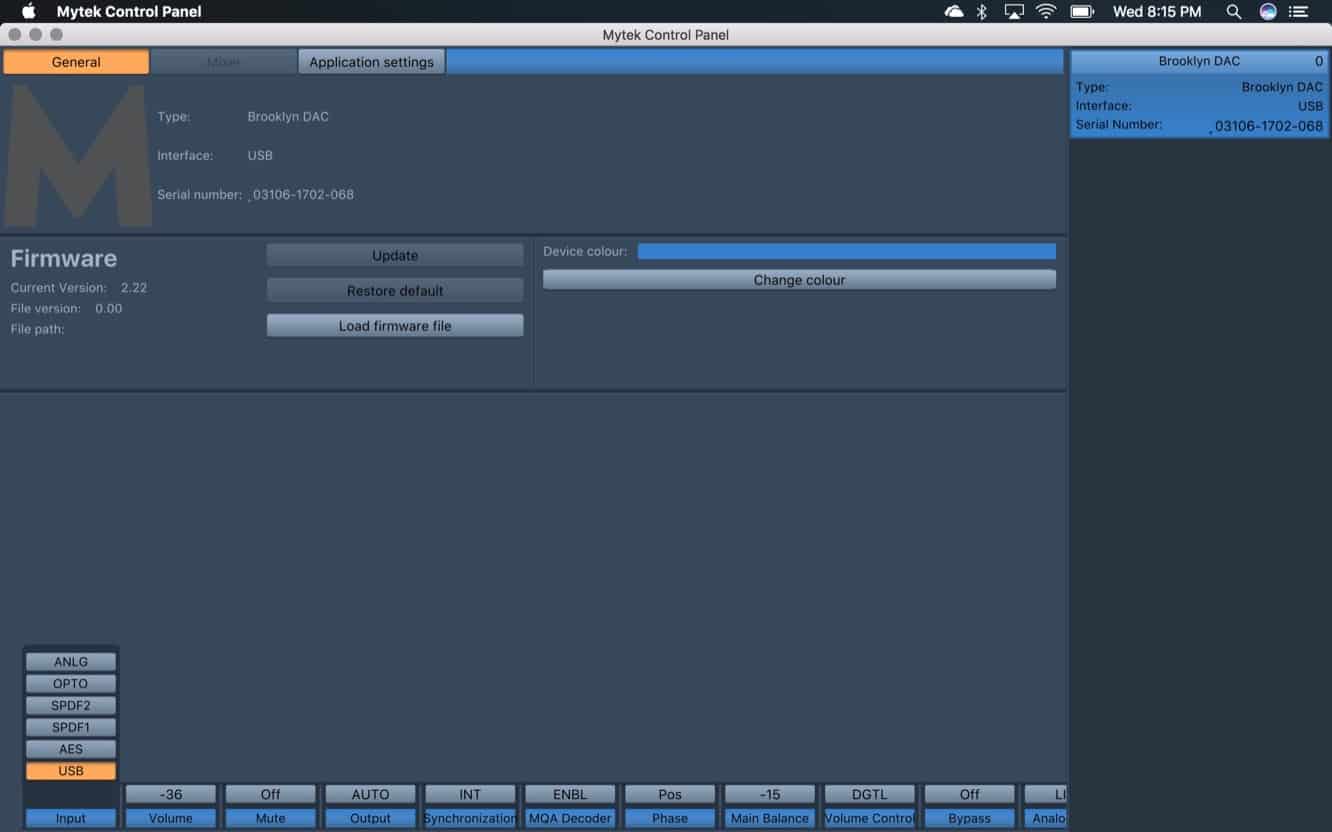Toggle MQA Decoder ENBL setting
The width and height of the screenshot is (1332, 832).
point(570,794)
